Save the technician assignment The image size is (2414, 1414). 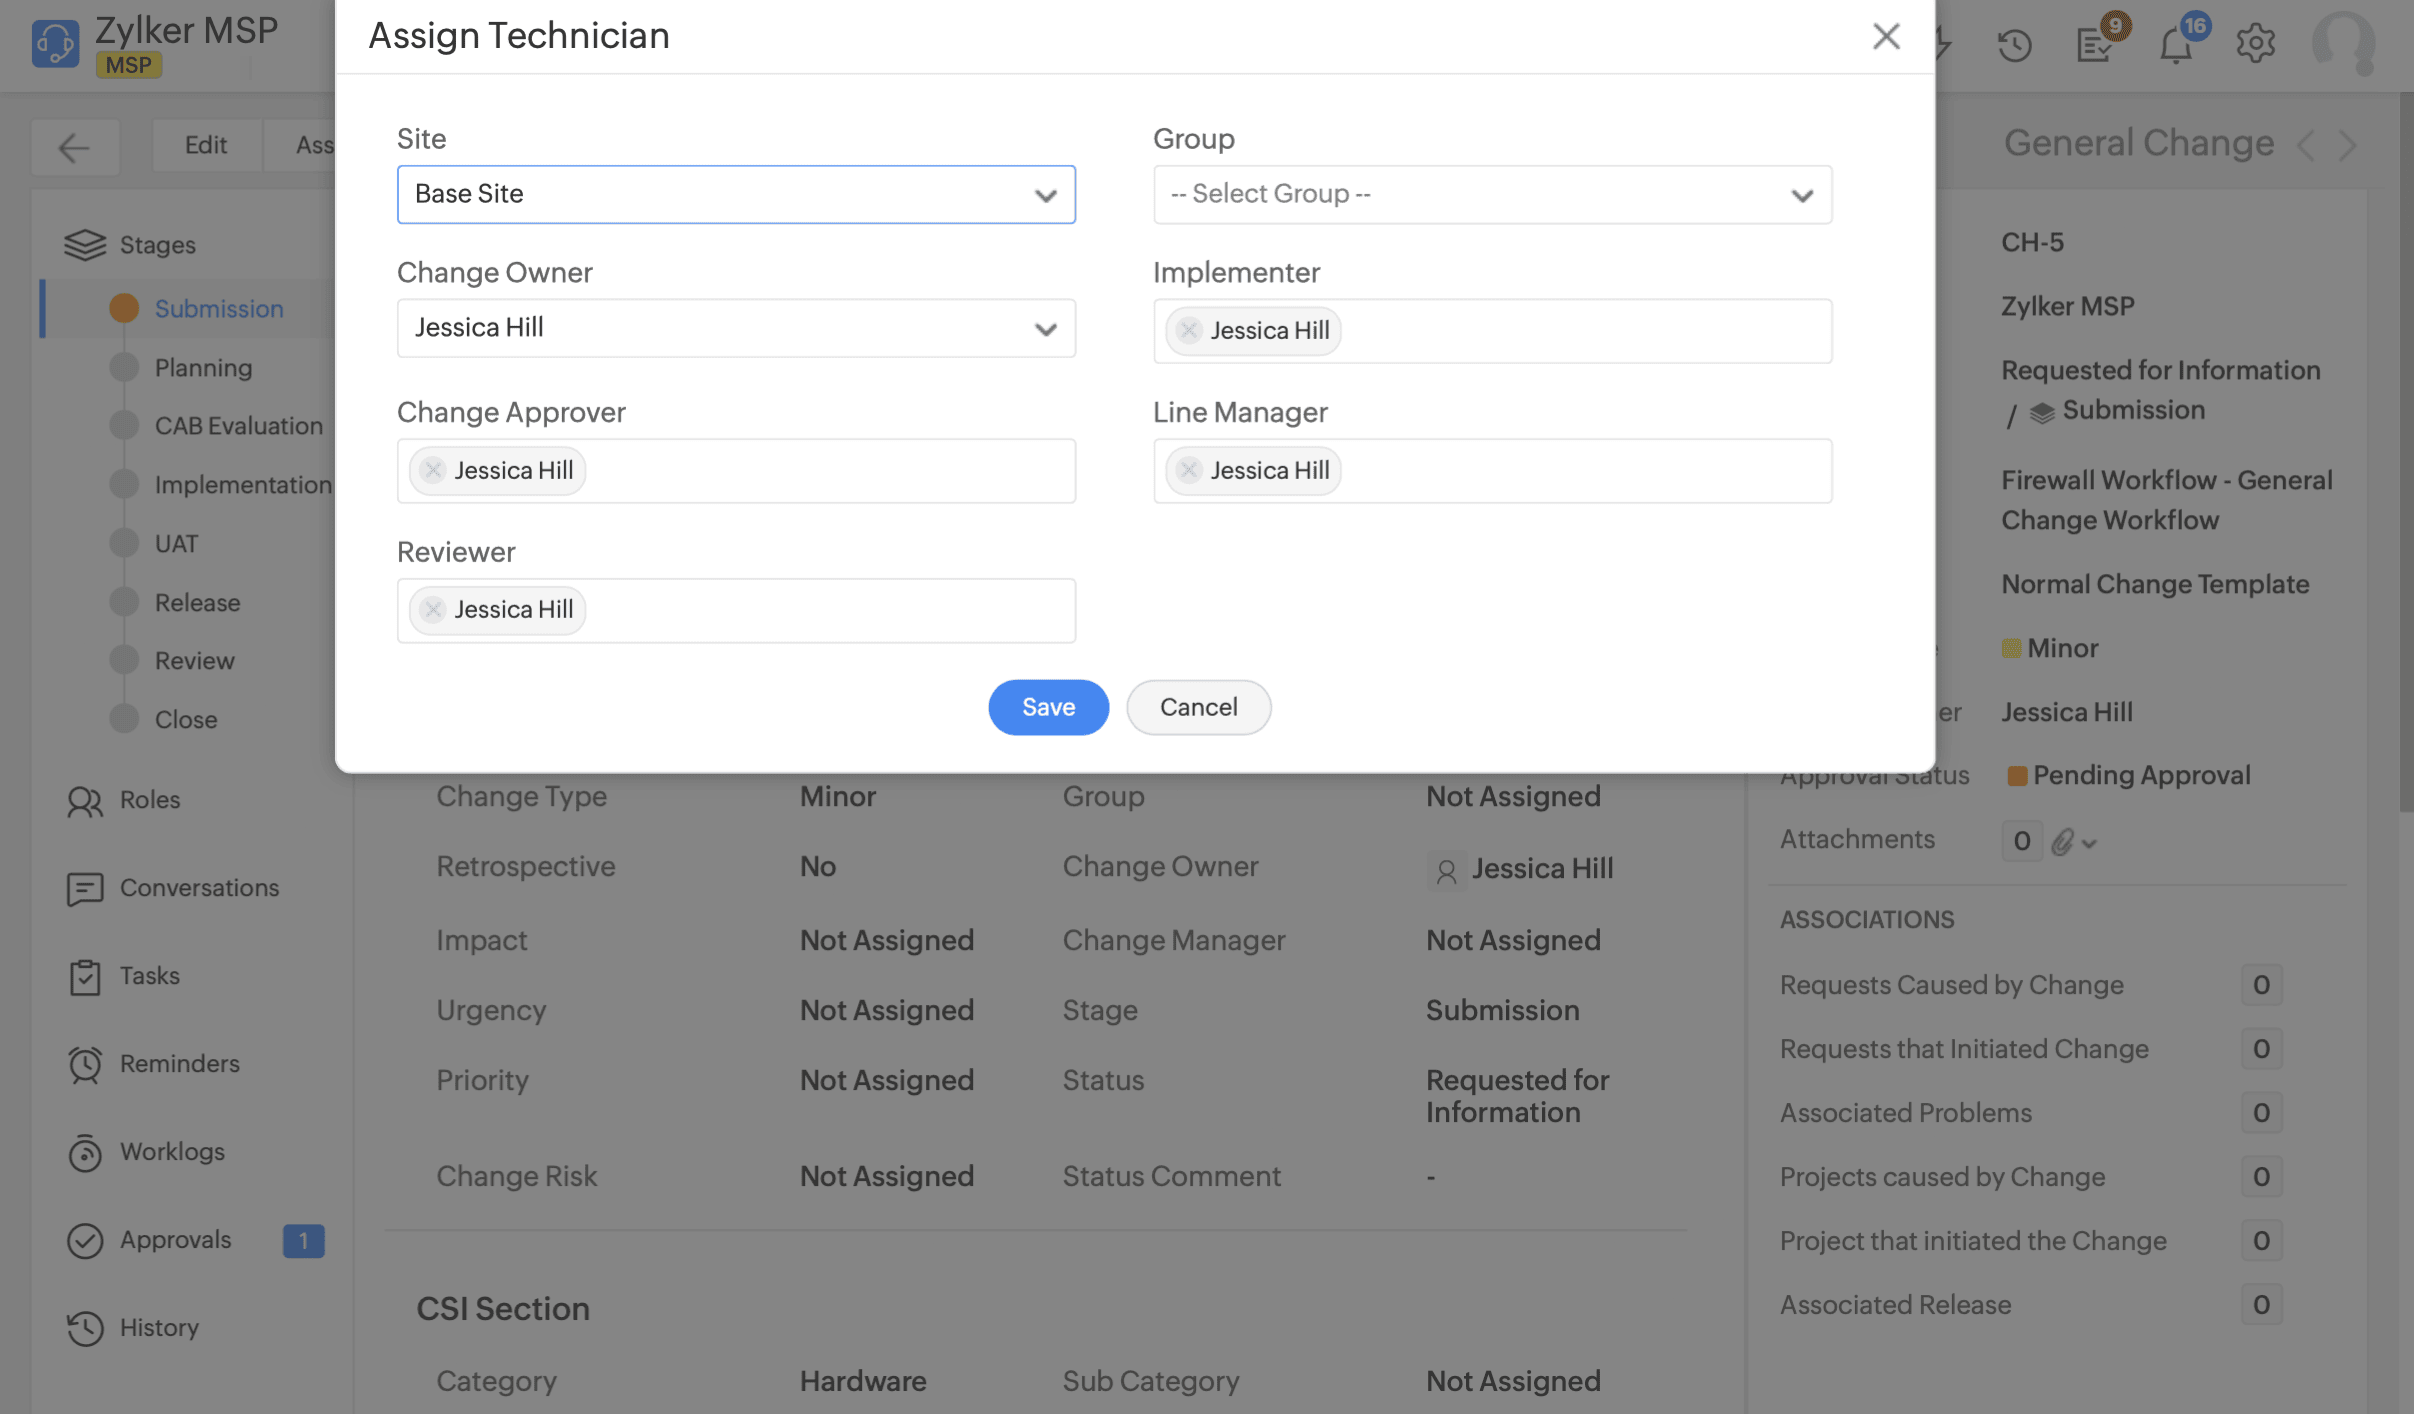click(x=1048, y=707)
